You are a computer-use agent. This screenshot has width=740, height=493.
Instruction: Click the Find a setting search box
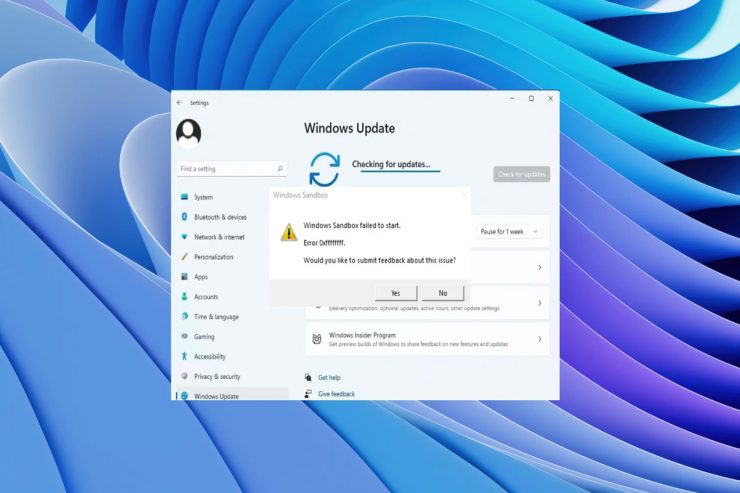click(x=227, y=169)
